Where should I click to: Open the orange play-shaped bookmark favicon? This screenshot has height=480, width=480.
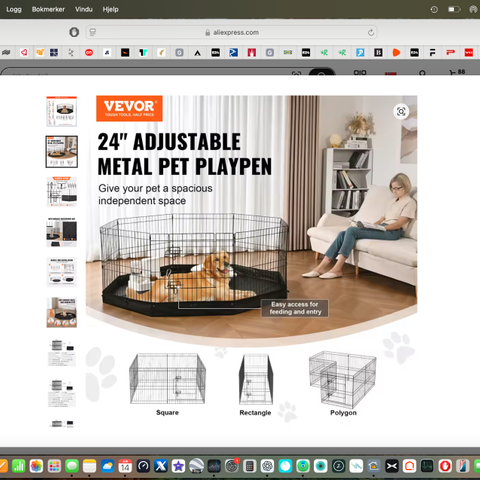[x=396, y=52]
